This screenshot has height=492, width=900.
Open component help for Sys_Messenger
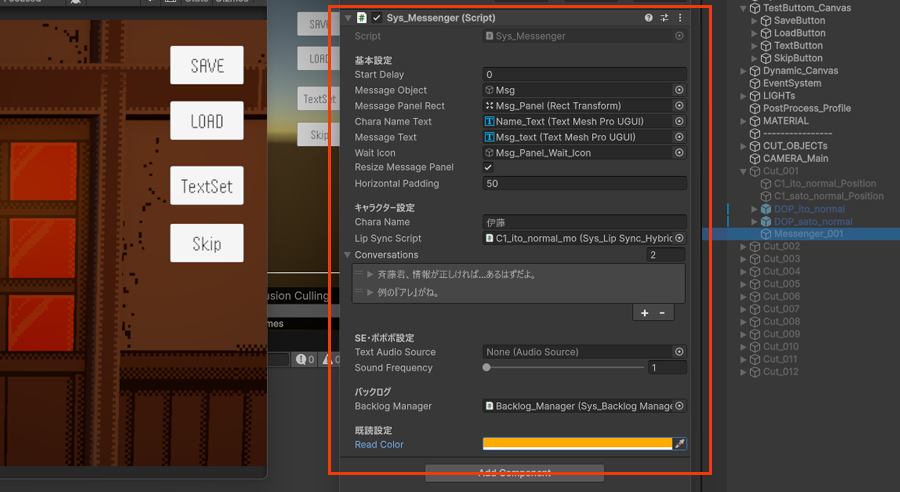pyautogui.click(x=648, y=18)
